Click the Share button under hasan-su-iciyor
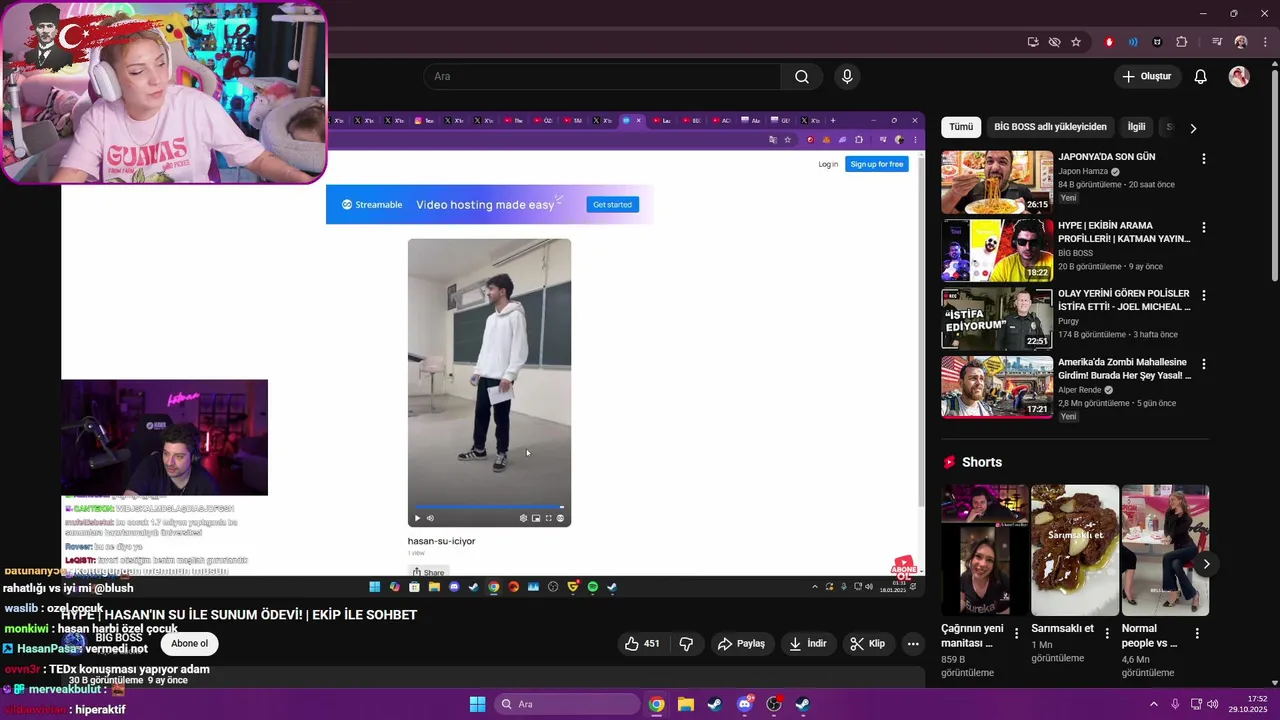This screenshot has height=720, width=1280. tap(429, 572)
